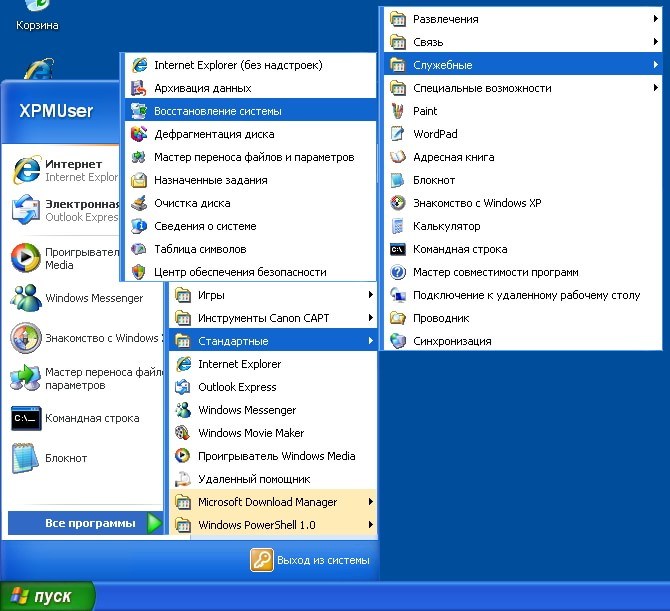
Task: Expand Windows PowerShell 1.0 submenu
Action: coord(370,525)
